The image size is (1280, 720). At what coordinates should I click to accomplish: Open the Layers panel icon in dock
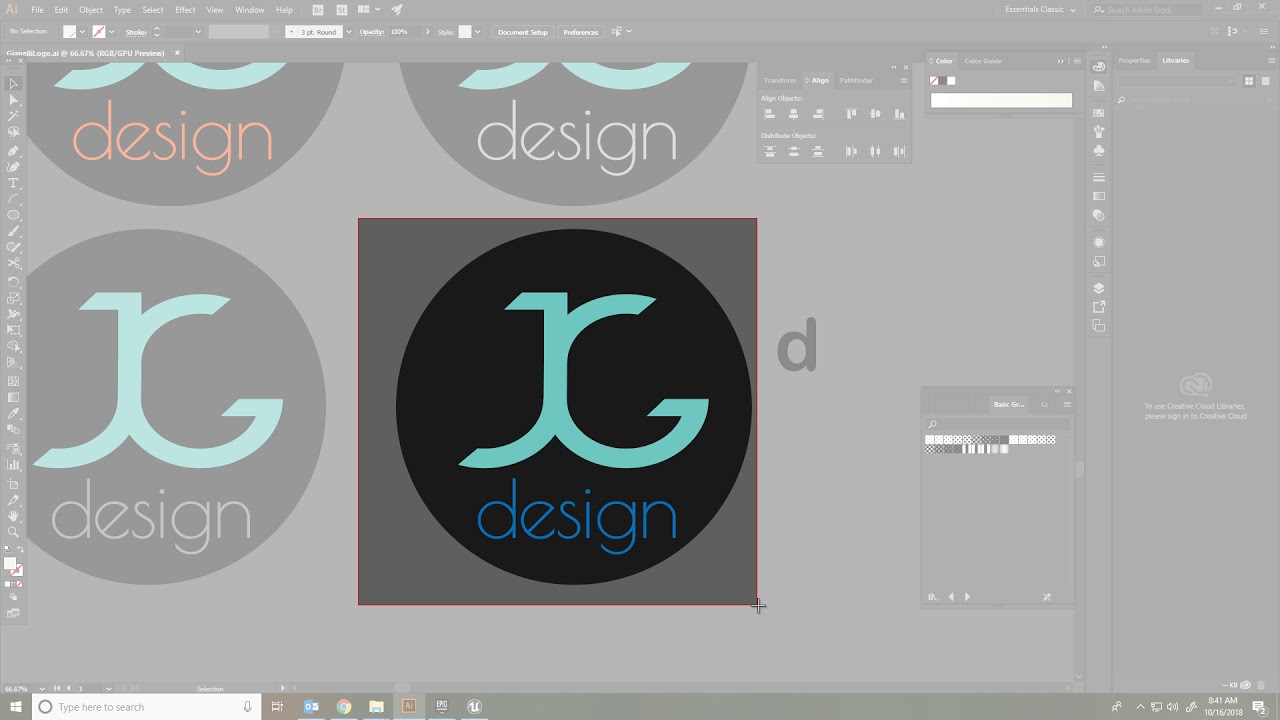coord(1099,289)
